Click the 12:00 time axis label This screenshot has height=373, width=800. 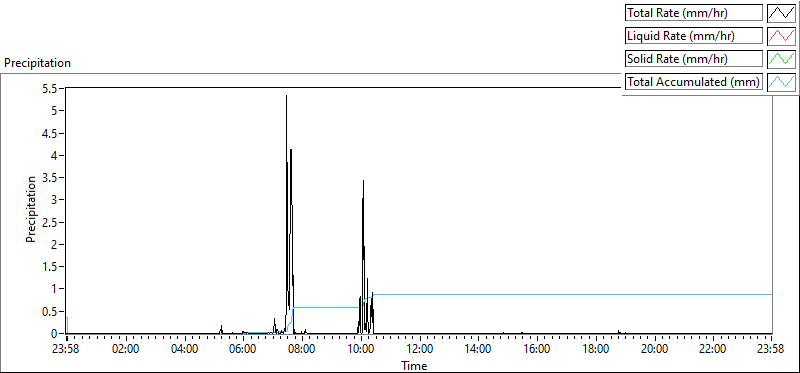[x=419, y=350]
